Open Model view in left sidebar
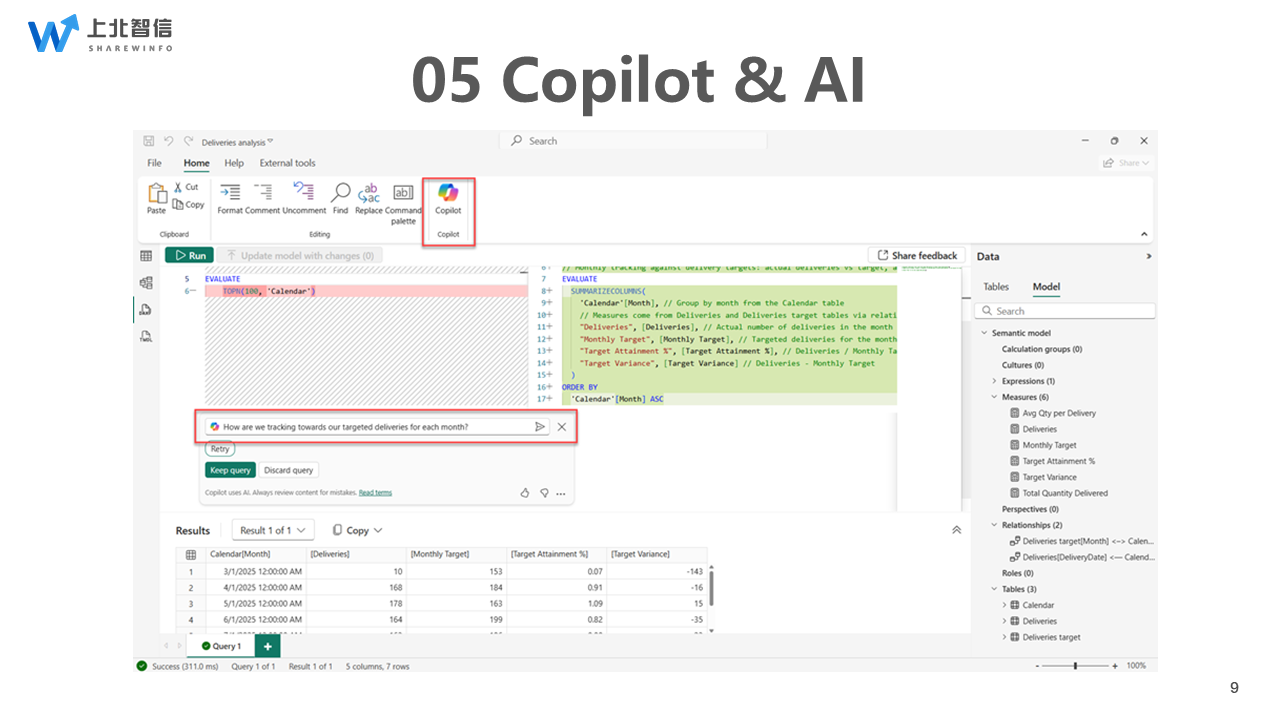 (146, 283)
